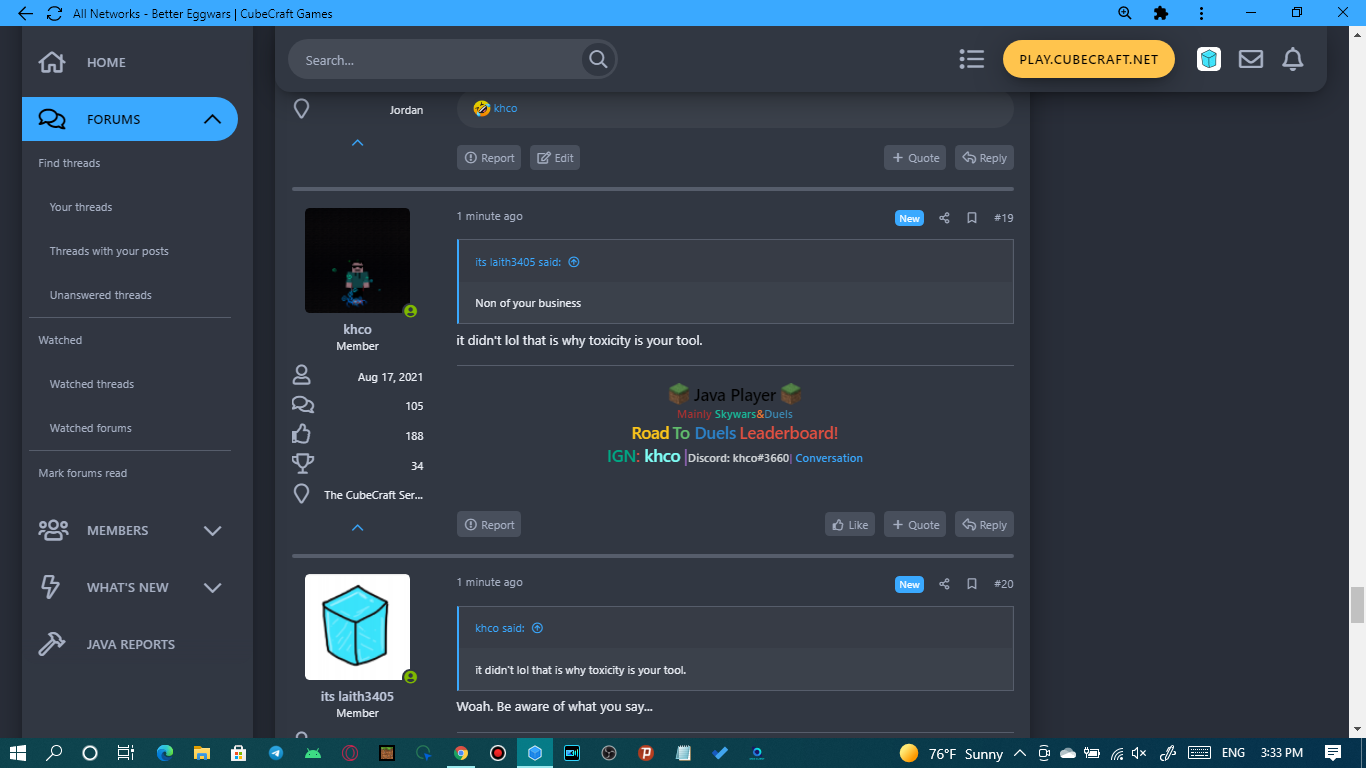Click the Members people icon
1366x768 pixels.
point(53,530)
